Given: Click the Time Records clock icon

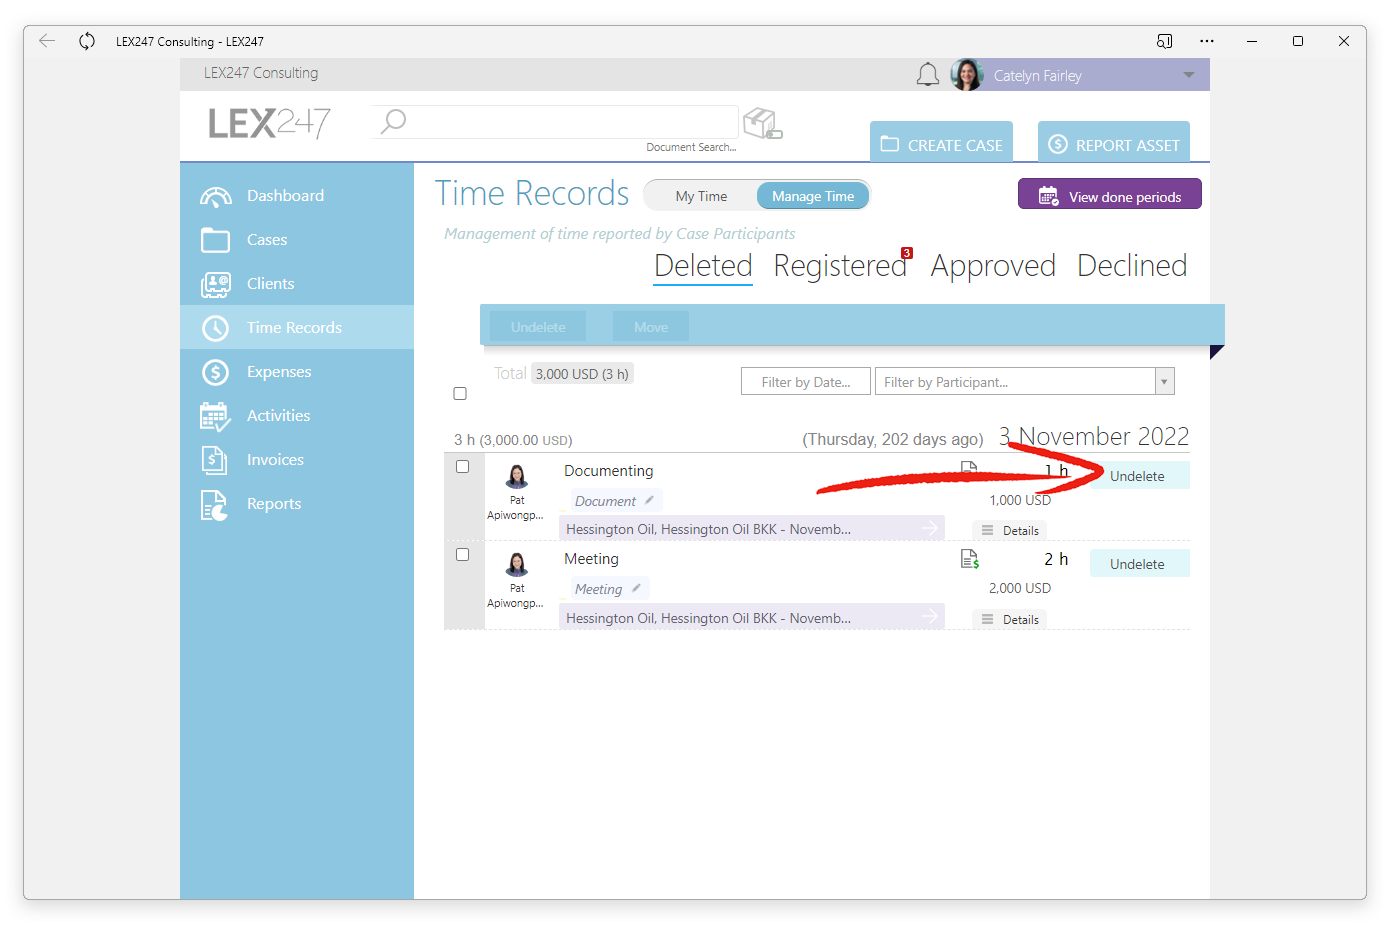Looking at the screenshot, I should pos(215,328).
